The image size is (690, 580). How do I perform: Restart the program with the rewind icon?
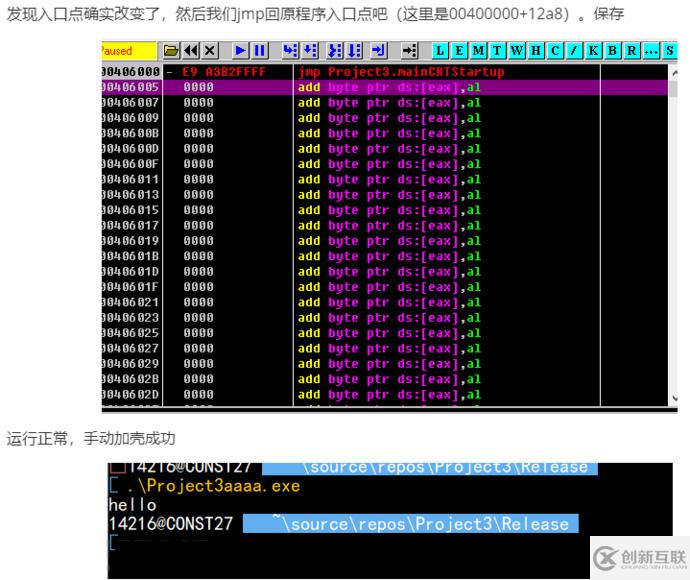[x=191, y=51]
